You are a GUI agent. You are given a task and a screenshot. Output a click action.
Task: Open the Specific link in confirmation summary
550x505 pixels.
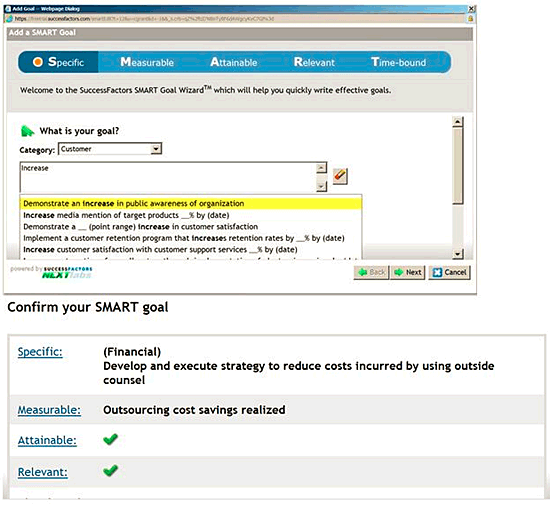(x=40, y=351)
